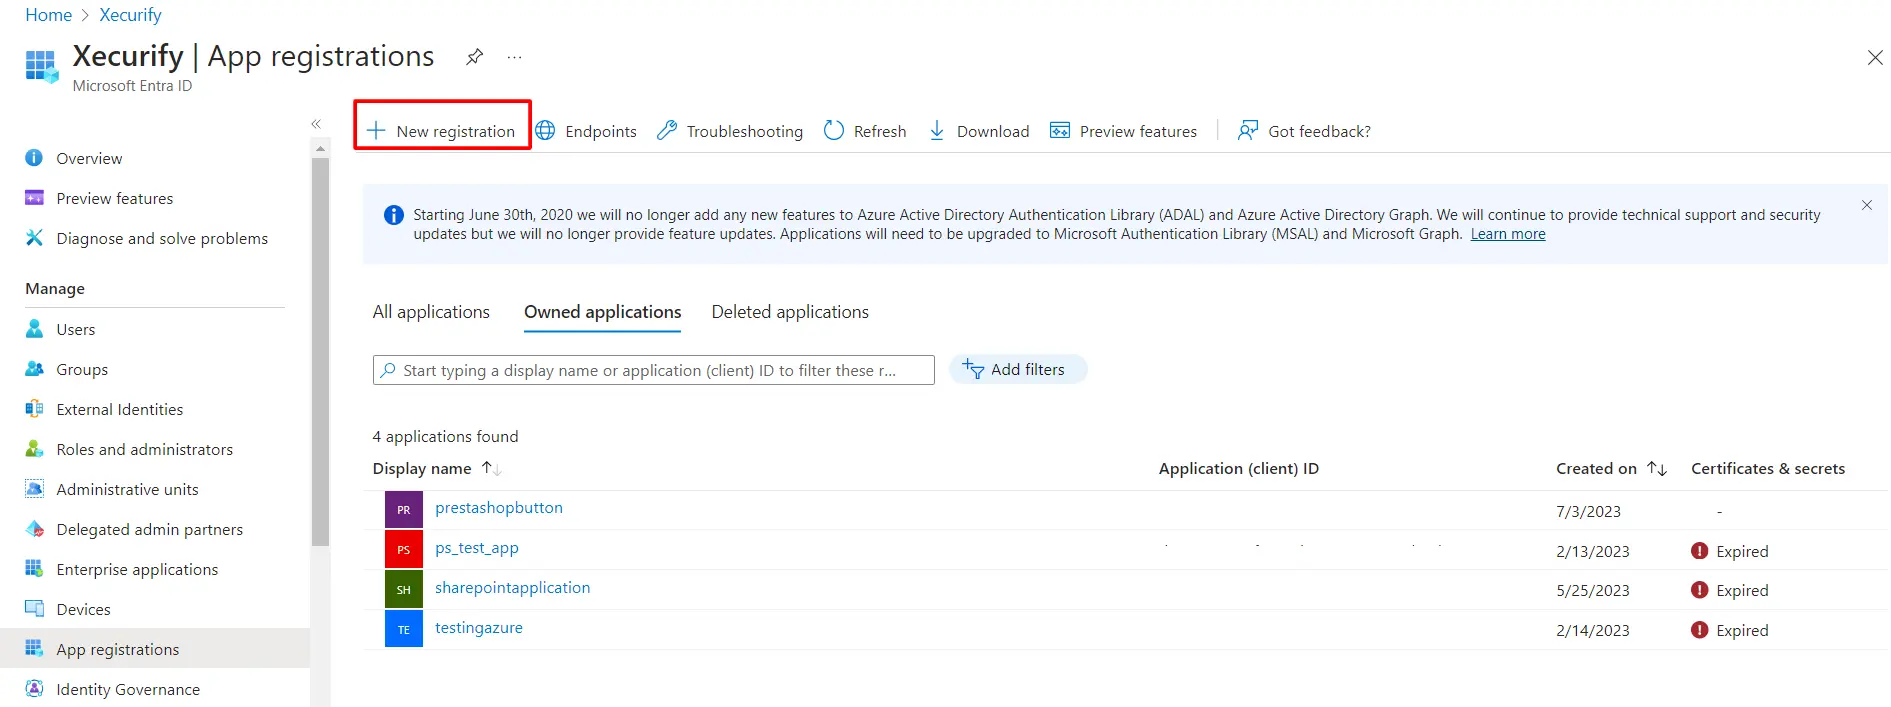Viewport: 1891px width, 707px height.
Task: Focus the display name filter search box
Action: click(x=654, y=370)
